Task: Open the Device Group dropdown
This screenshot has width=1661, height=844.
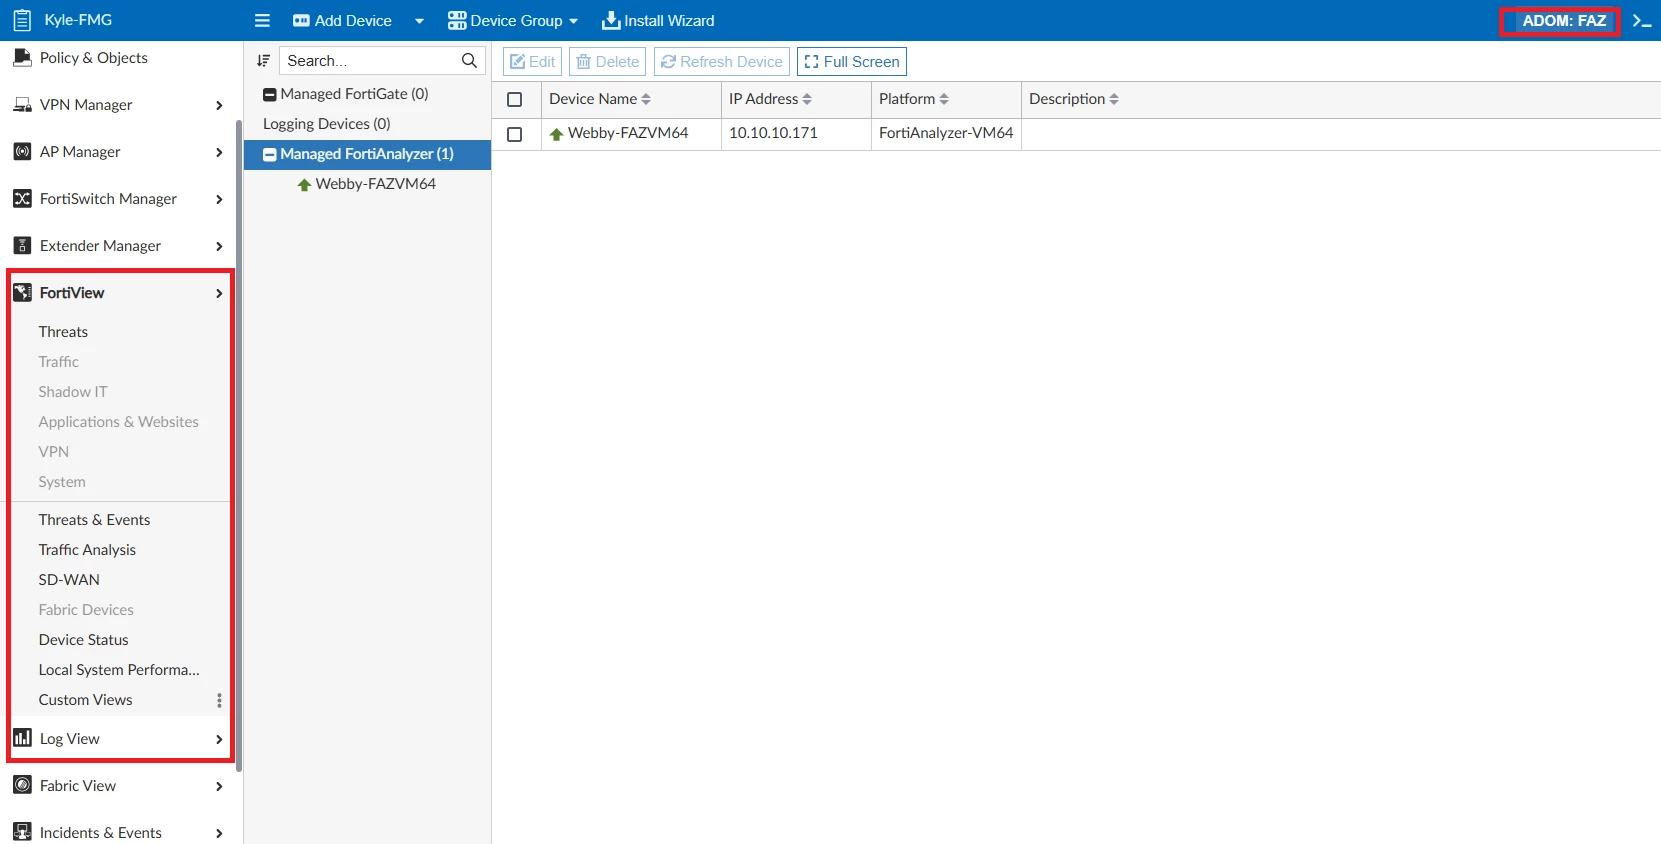Action: (x=513, y=21)
